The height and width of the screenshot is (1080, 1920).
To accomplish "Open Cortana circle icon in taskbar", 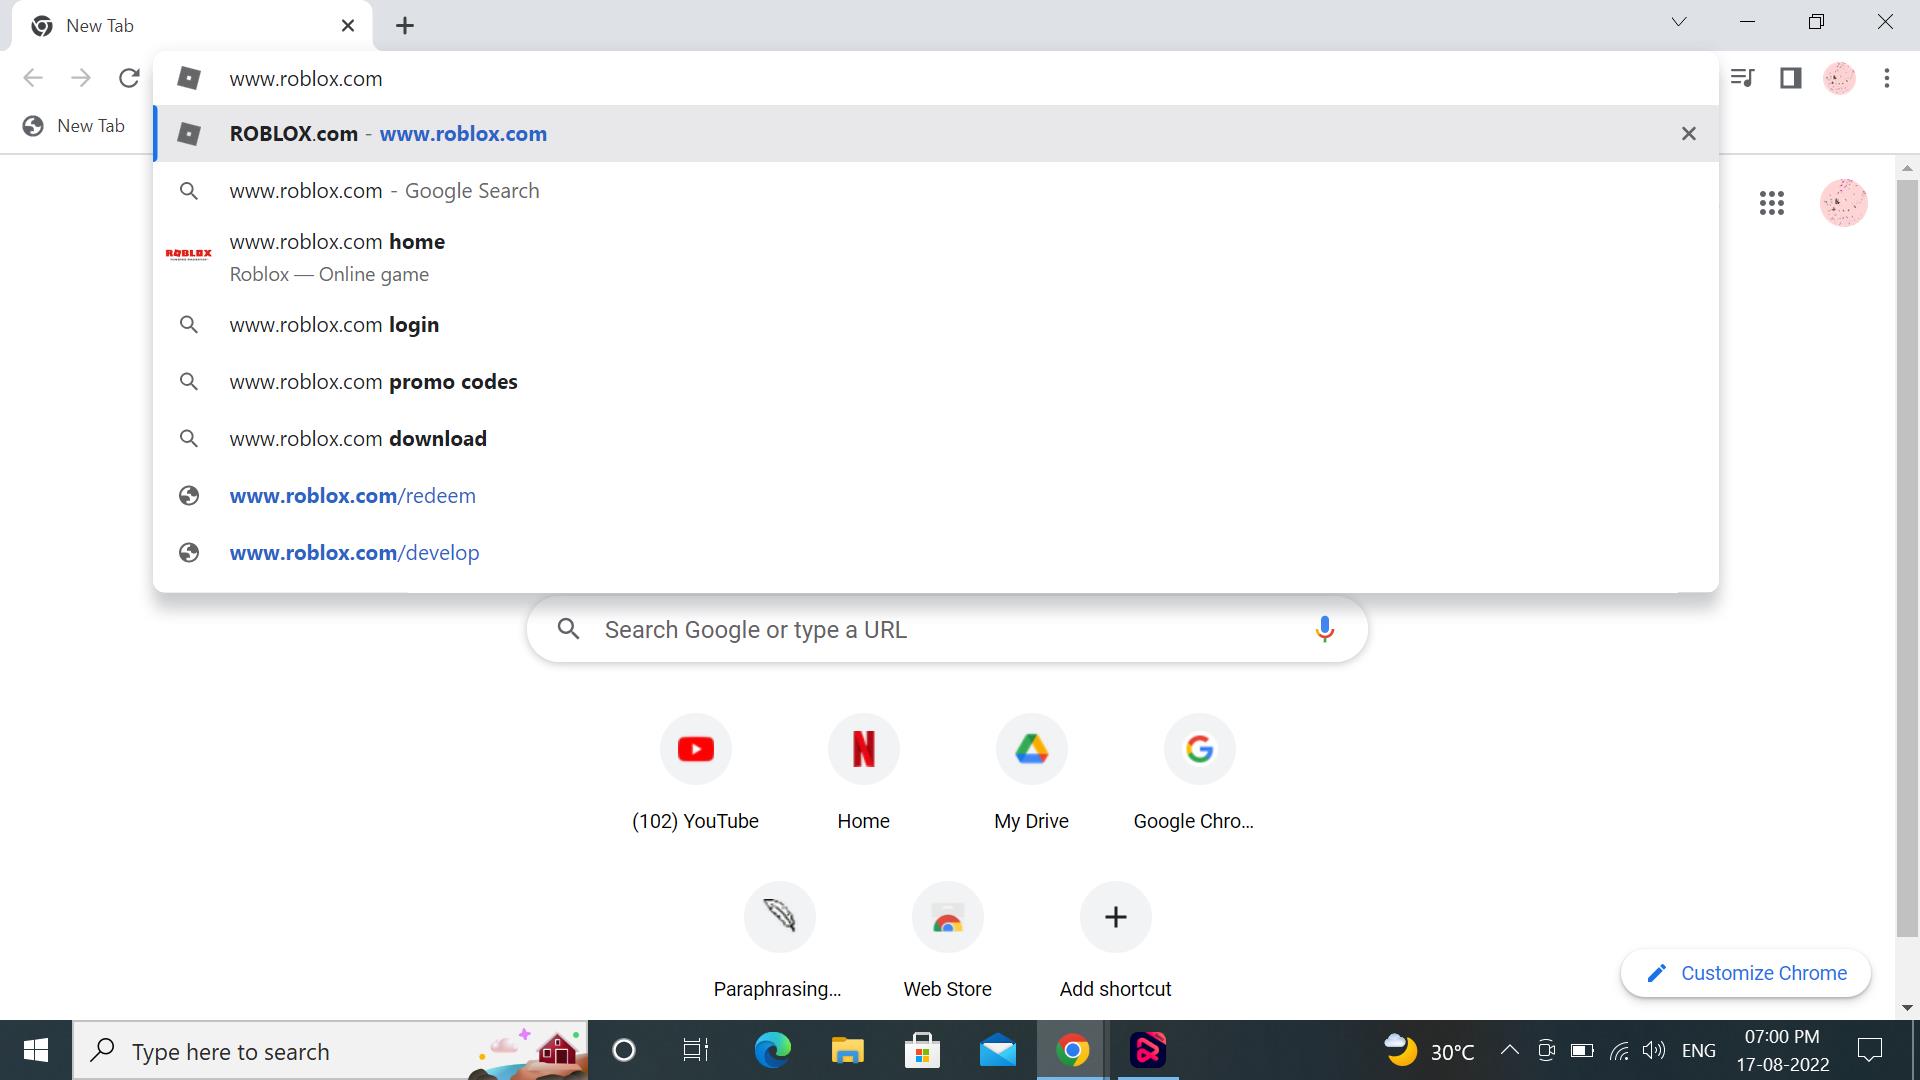I will click(x=624, y=1050).
